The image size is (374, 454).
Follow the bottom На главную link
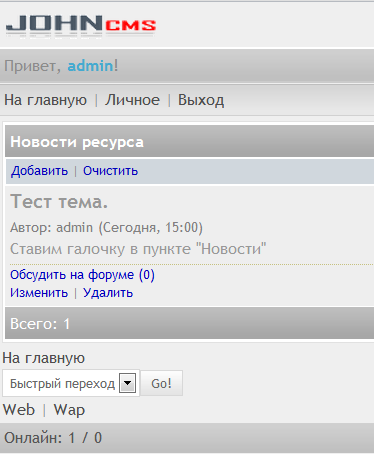coord(44,358)
